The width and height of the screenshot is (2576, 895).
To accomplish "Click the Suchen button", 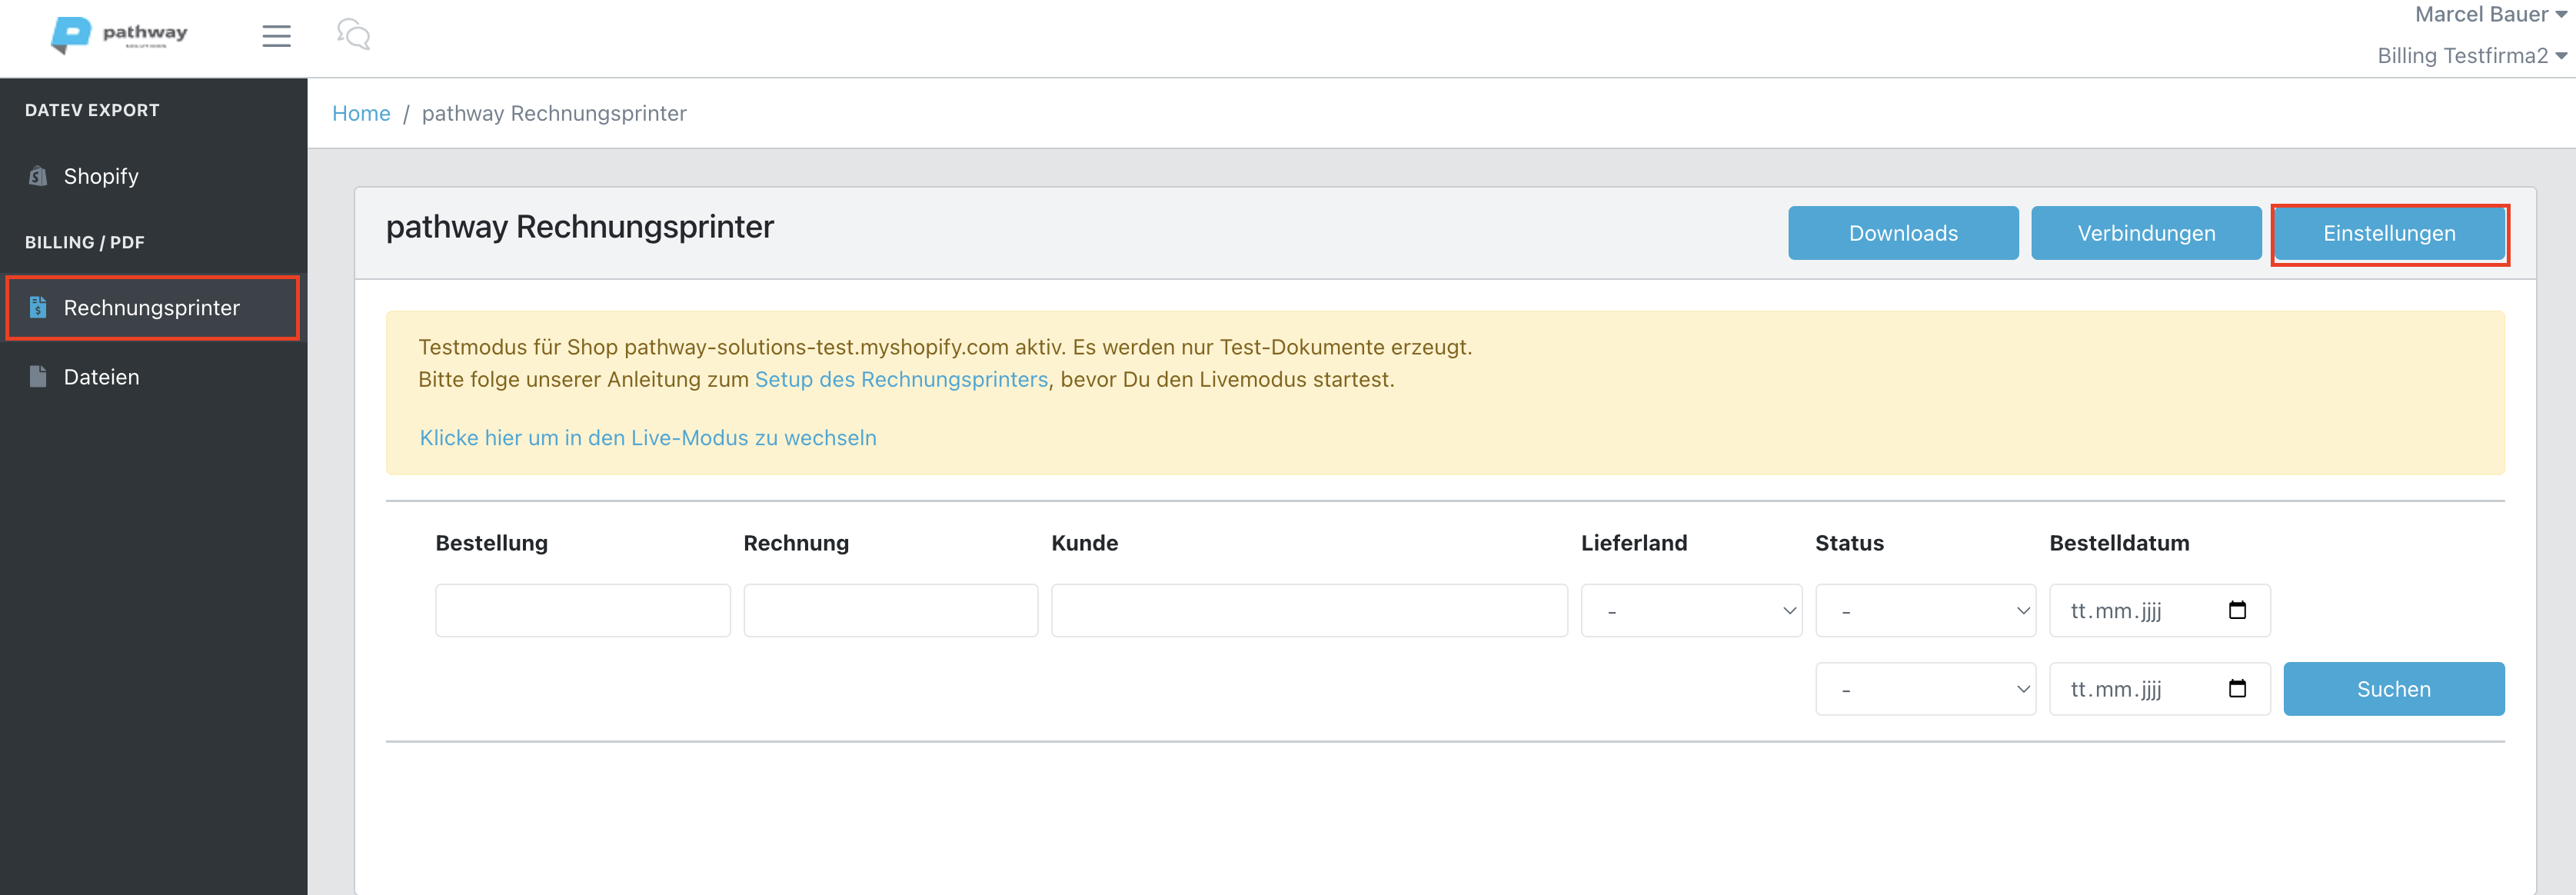I will (2393, 689).
